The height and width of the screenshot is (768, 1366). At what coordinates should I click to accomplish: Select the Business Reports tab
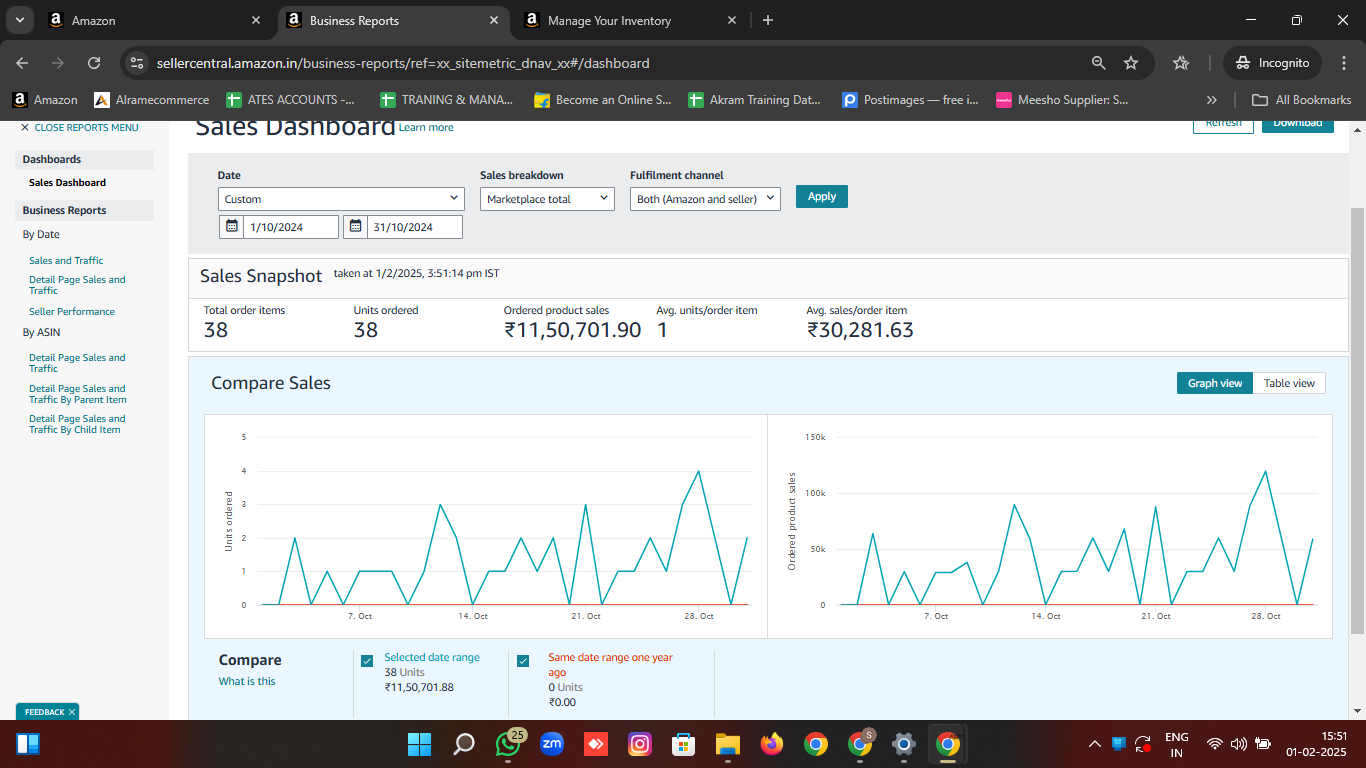tap(392, 20)
